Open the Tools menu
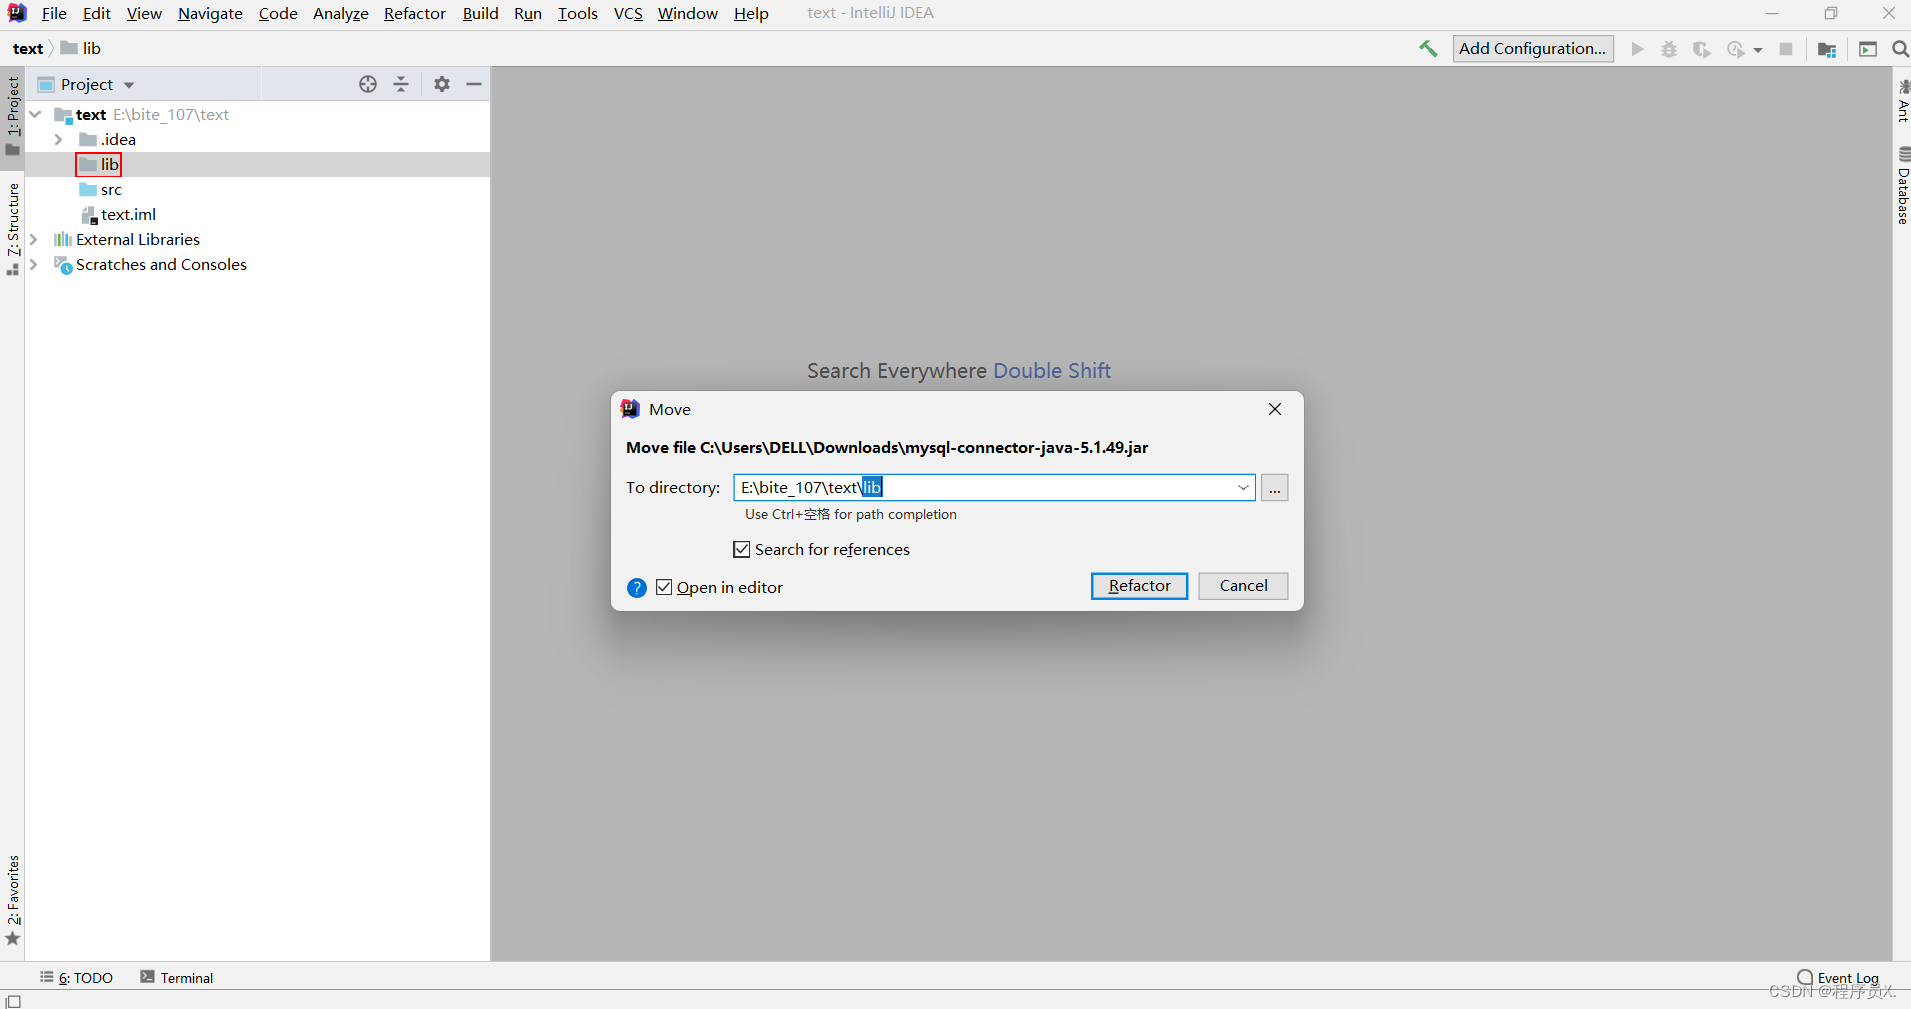The width and height of the screenshot is (1911, 1009). click(x=578, y=13)
